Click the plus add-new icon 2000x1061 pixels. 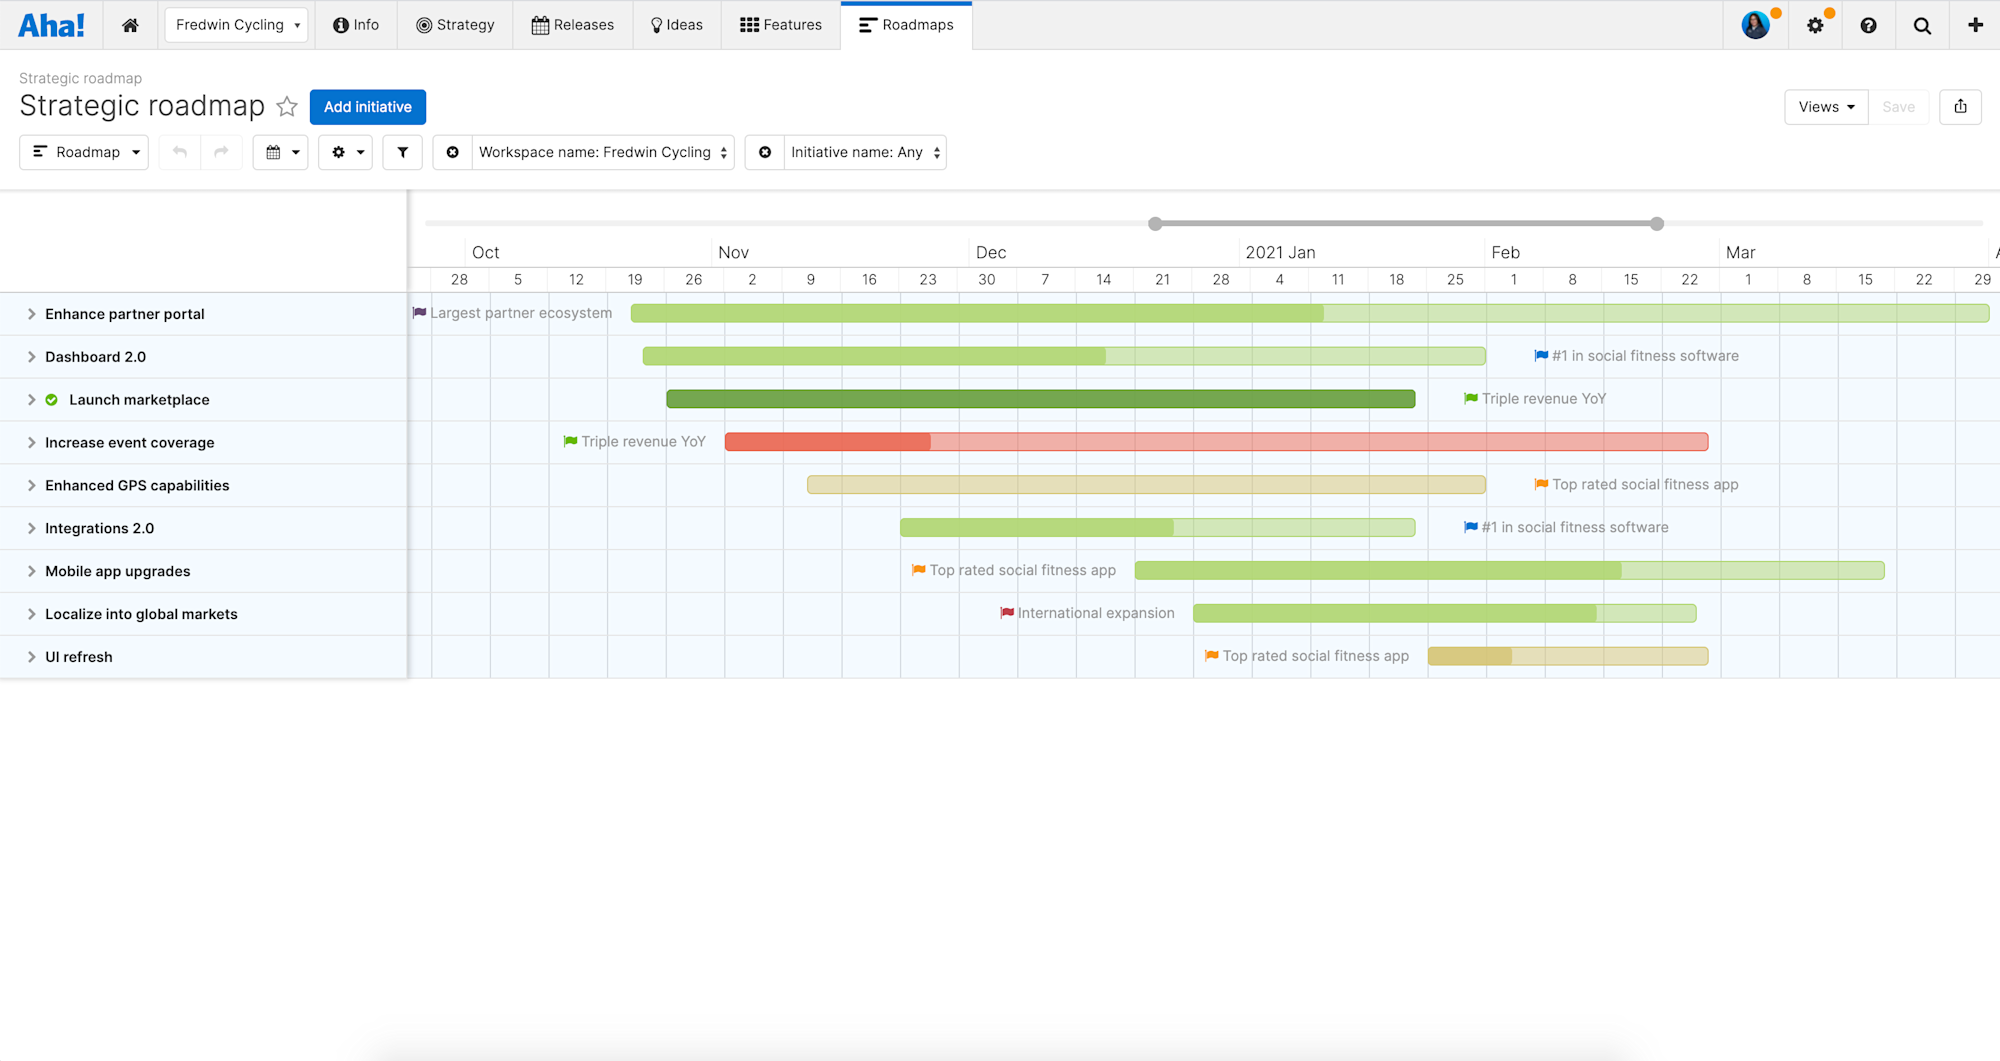pos(1975,25)
